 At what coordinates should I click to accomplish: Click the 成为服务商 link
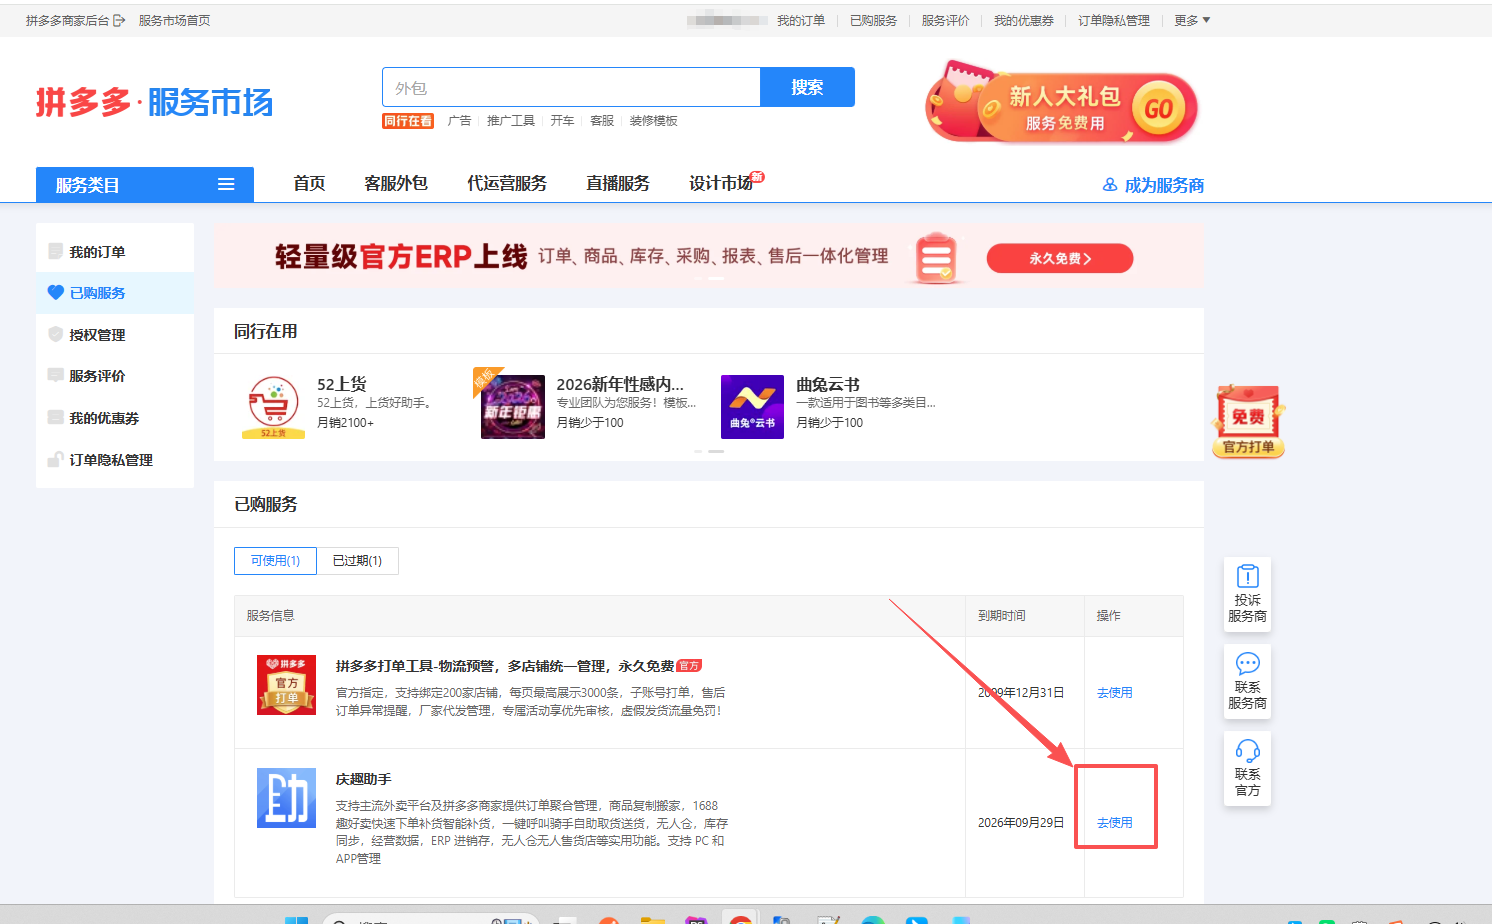[1153, 185]
